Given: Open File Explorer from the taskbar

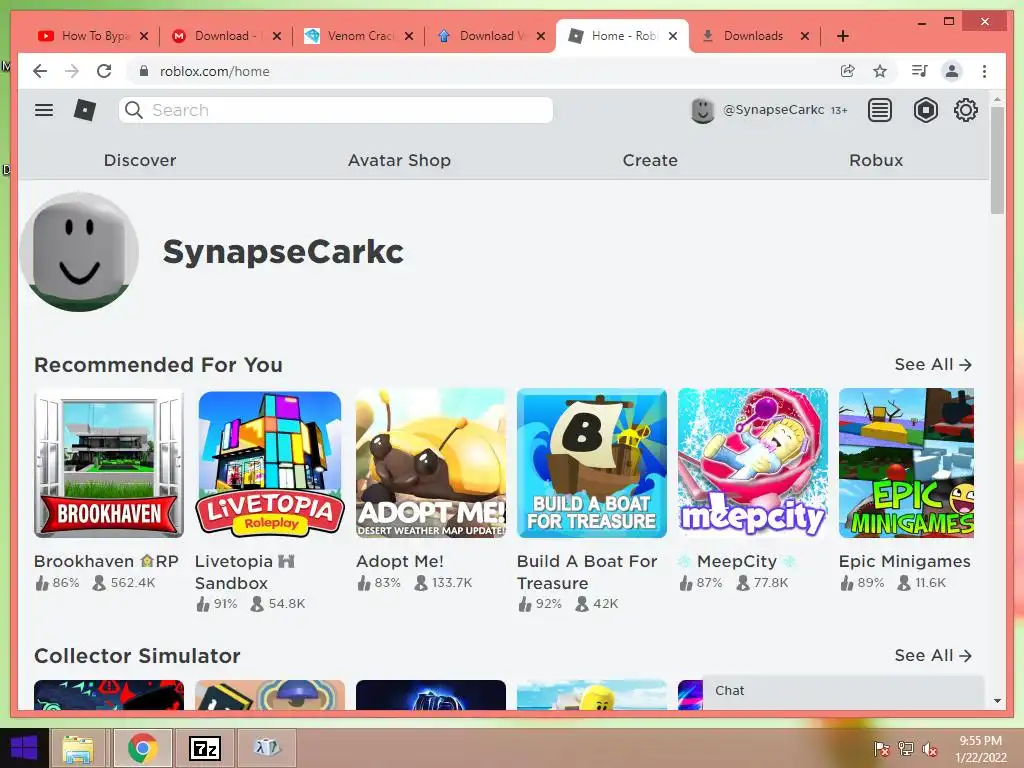Looking at the screenshot, I should pyautogui.click(x=78, y=748).
